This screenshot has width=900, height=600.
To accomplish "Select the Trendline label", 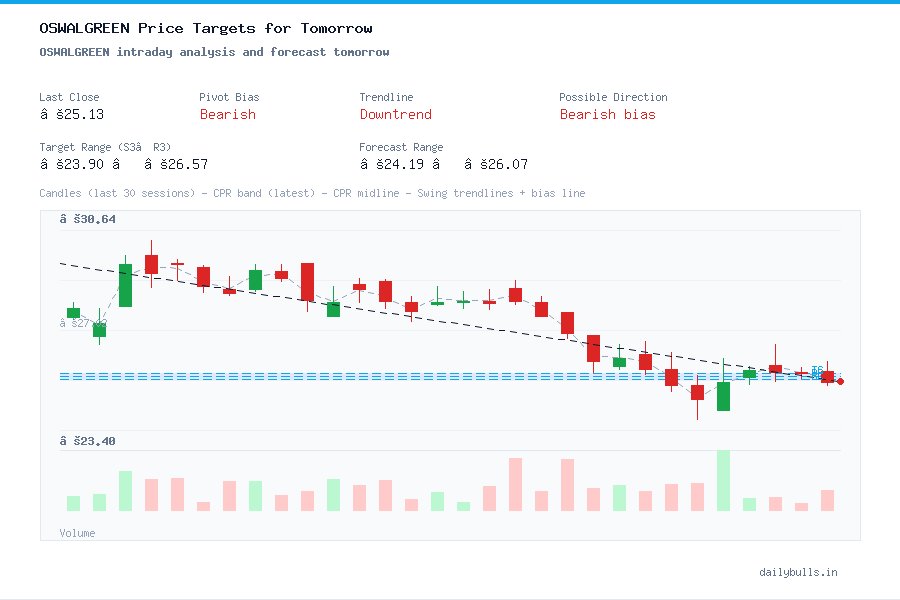I will click(x=386, y=97).
